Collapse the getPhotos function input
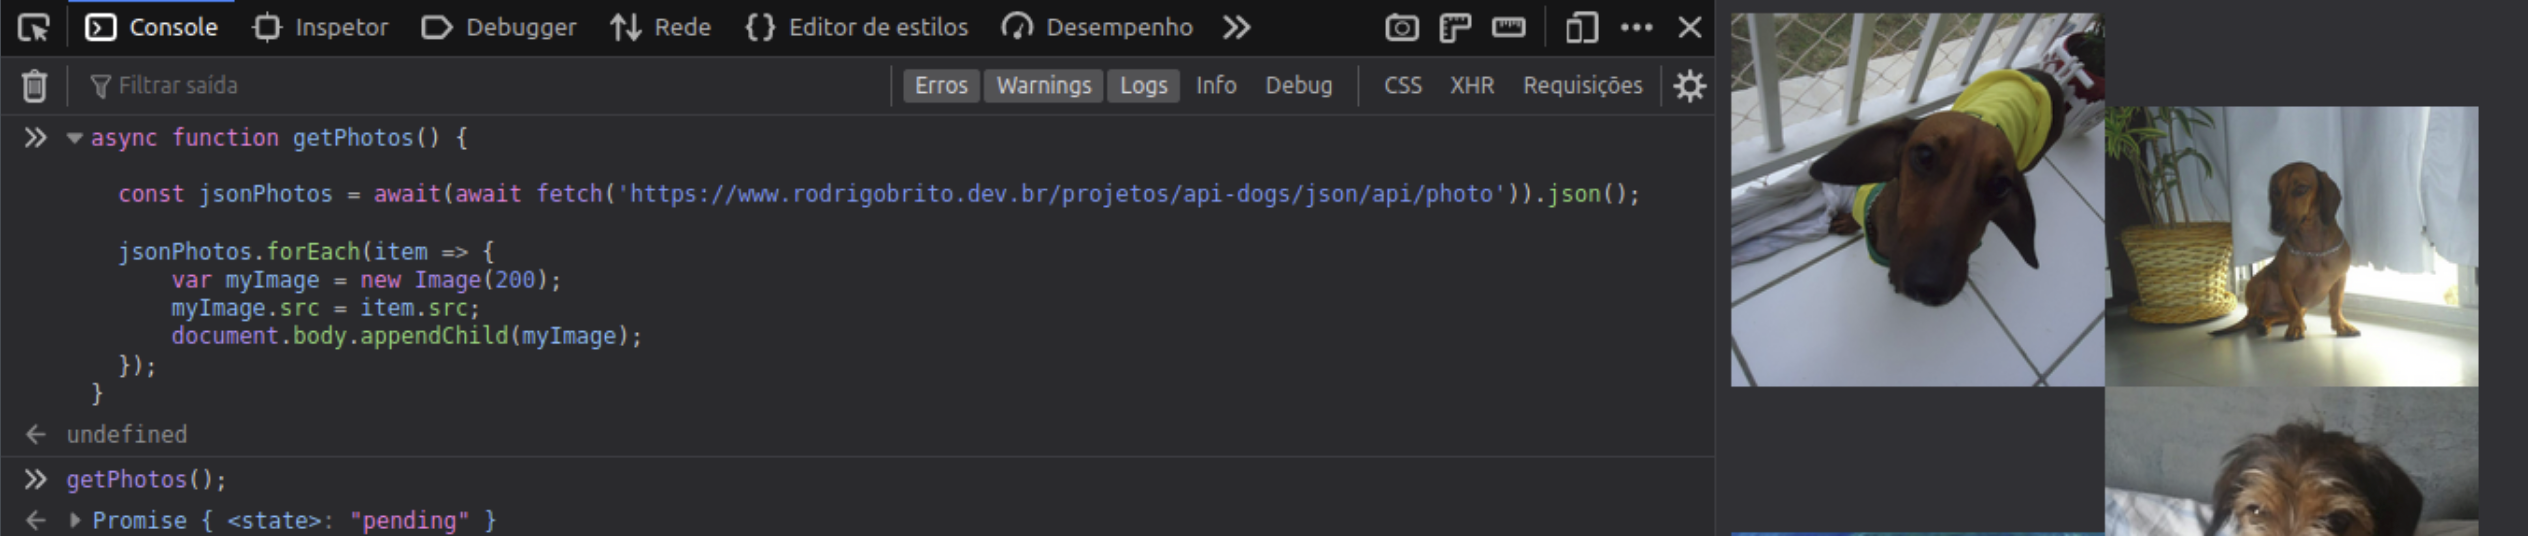2528x536 pixels. 74,138
